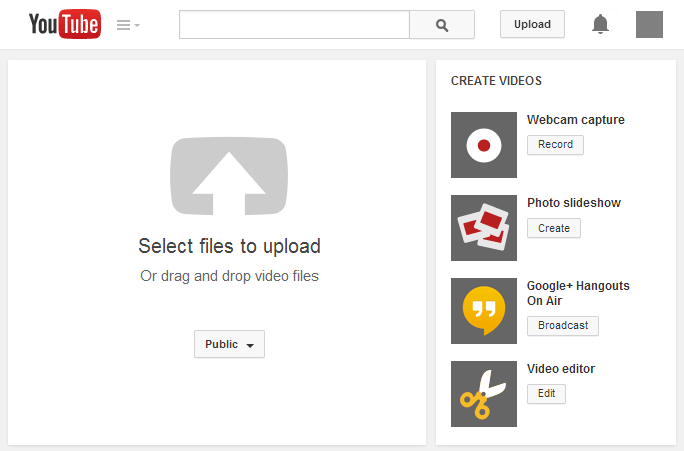Click the Google+ Hangouts icon
684x451 pixels.
[484, 311]
